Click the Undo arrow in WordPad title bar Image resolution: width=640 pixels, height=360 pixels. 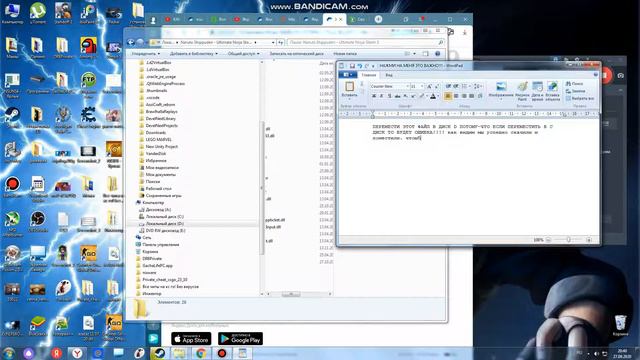[360, 66]
